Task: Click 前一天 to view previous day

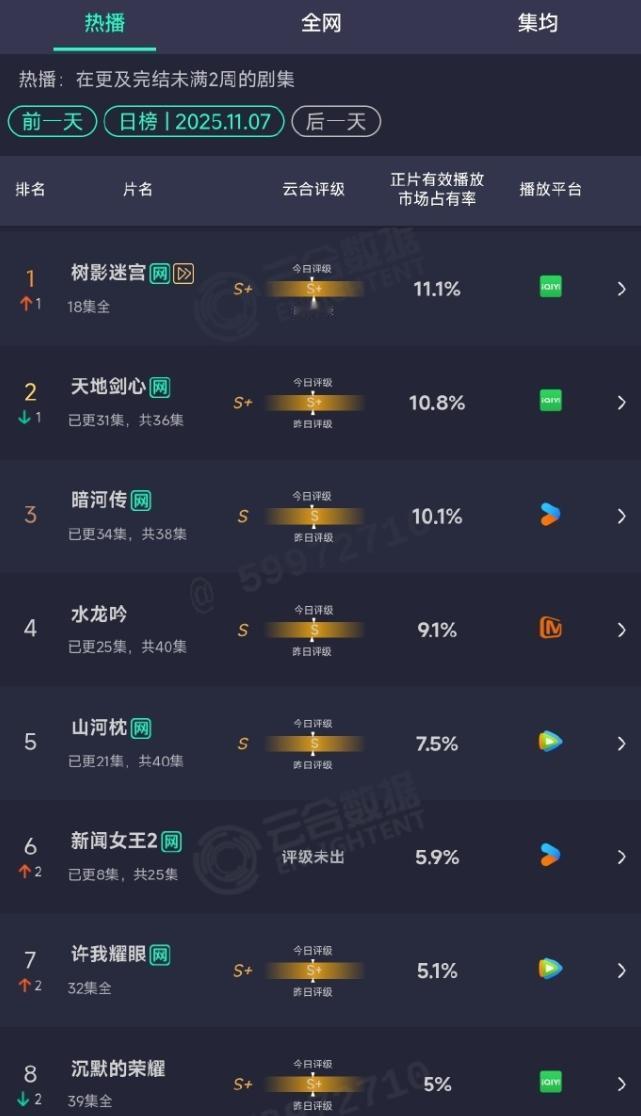Action: click(51, 123)
